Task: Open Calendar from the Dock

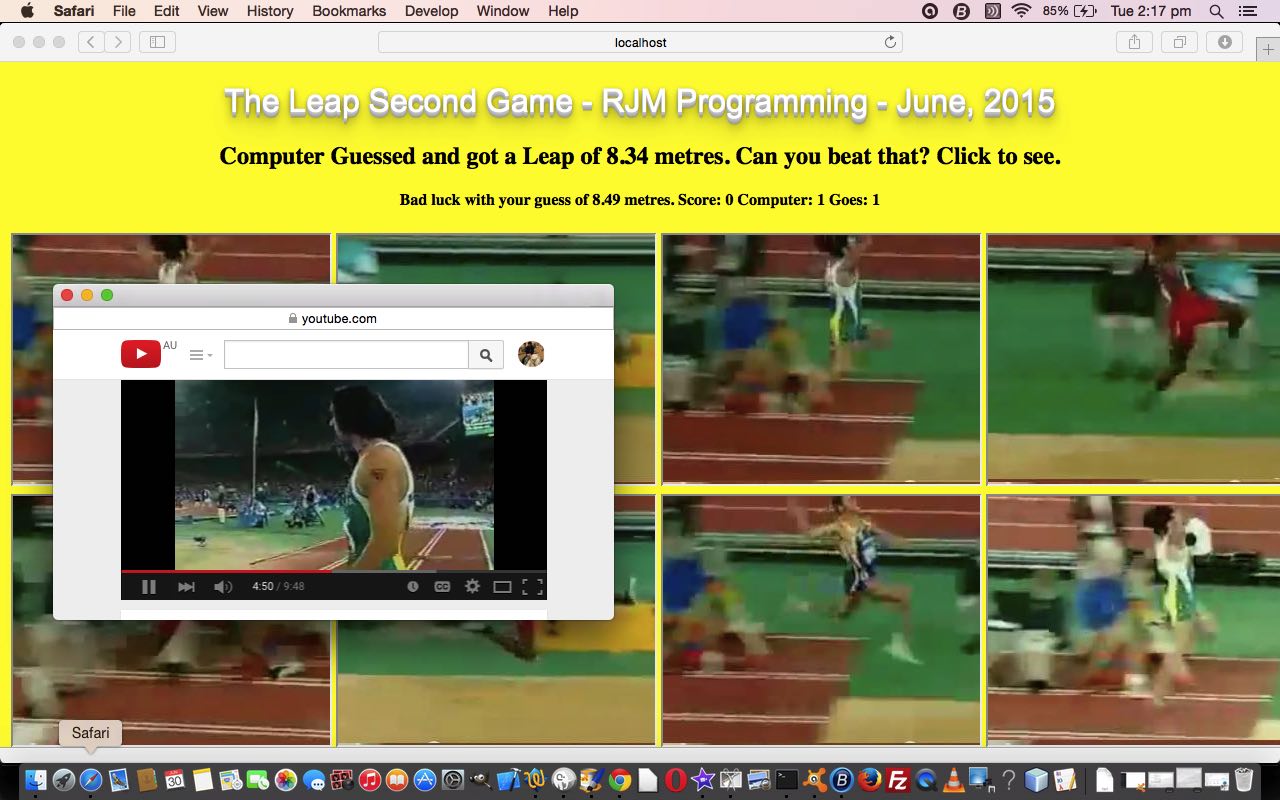Action: [x=175, y=780]
